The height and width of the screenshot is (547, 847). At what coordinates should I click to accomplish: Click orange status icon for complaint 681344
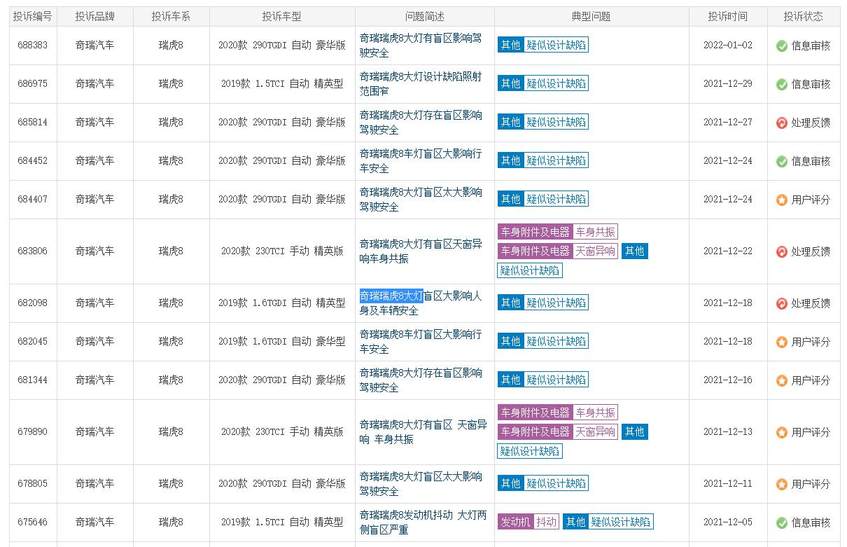click(x=782, y=380)
